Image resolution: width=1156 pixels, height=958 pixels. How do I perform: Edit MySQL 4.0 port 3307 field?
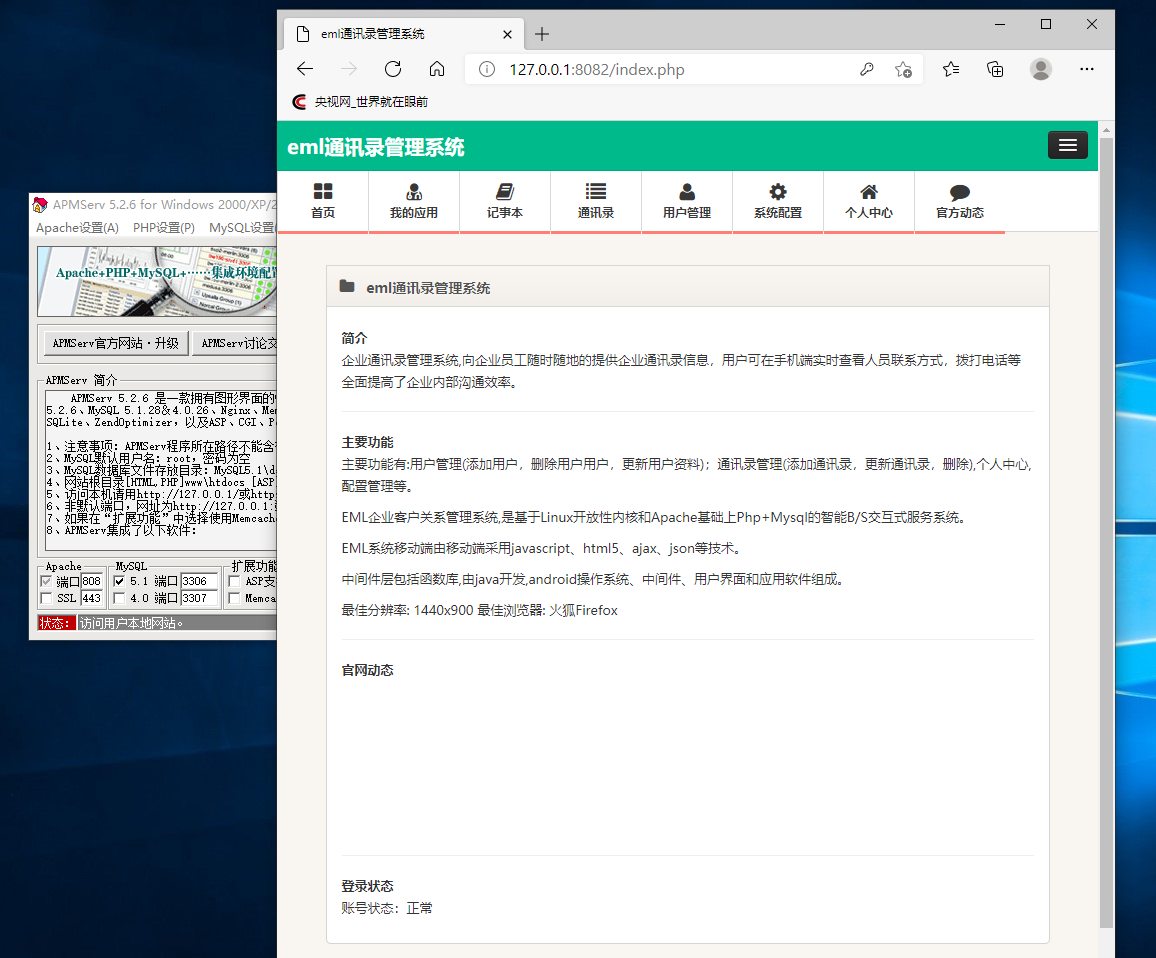[x=199, y=598]
